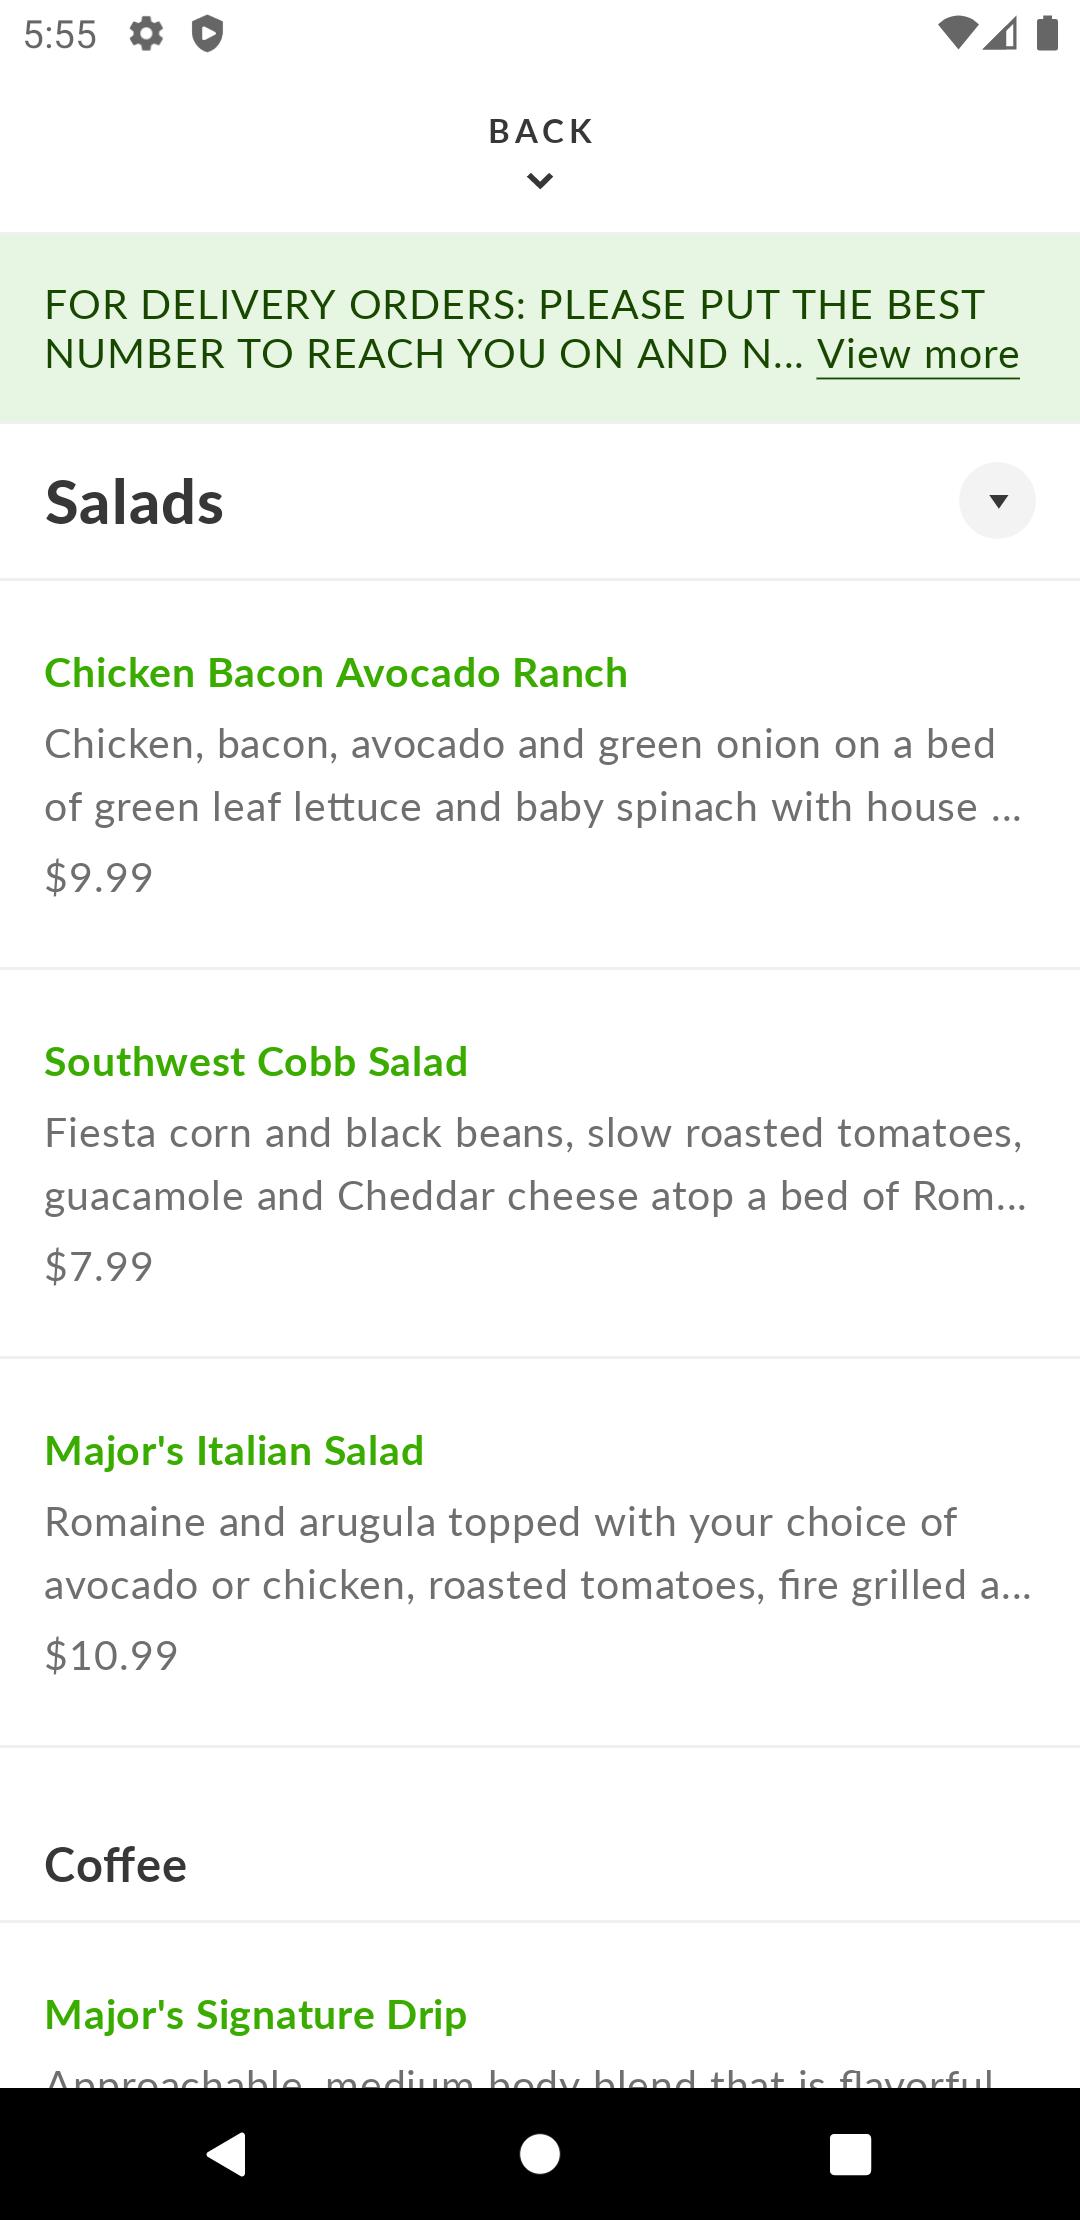Viewport: 1080px width, 2220px height.
Task: Tap the Southwest Cobb Salad description
Action: (534, 1165)
